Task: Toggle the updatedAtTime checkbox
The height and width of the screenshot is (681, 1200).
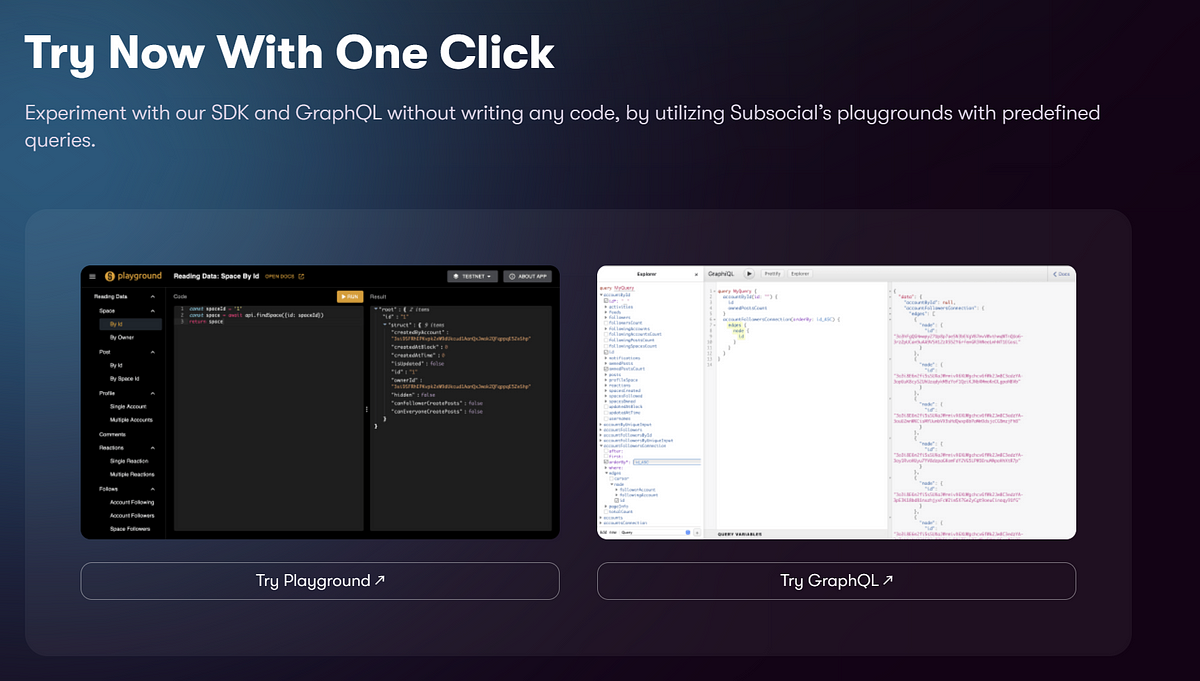Action: coord(606,413)
